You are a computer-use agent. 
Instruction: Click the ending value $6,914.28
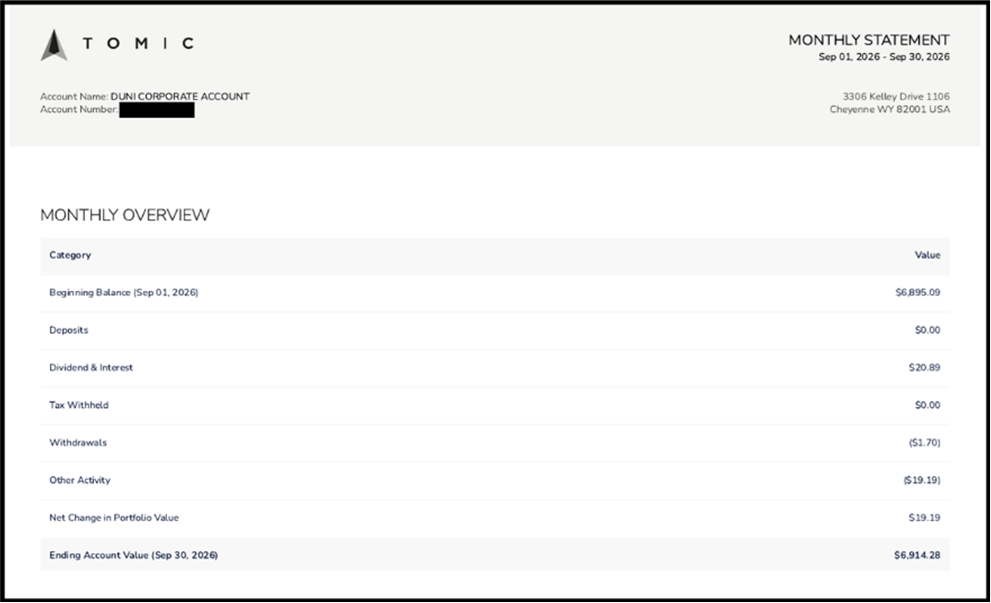[917, 555]
